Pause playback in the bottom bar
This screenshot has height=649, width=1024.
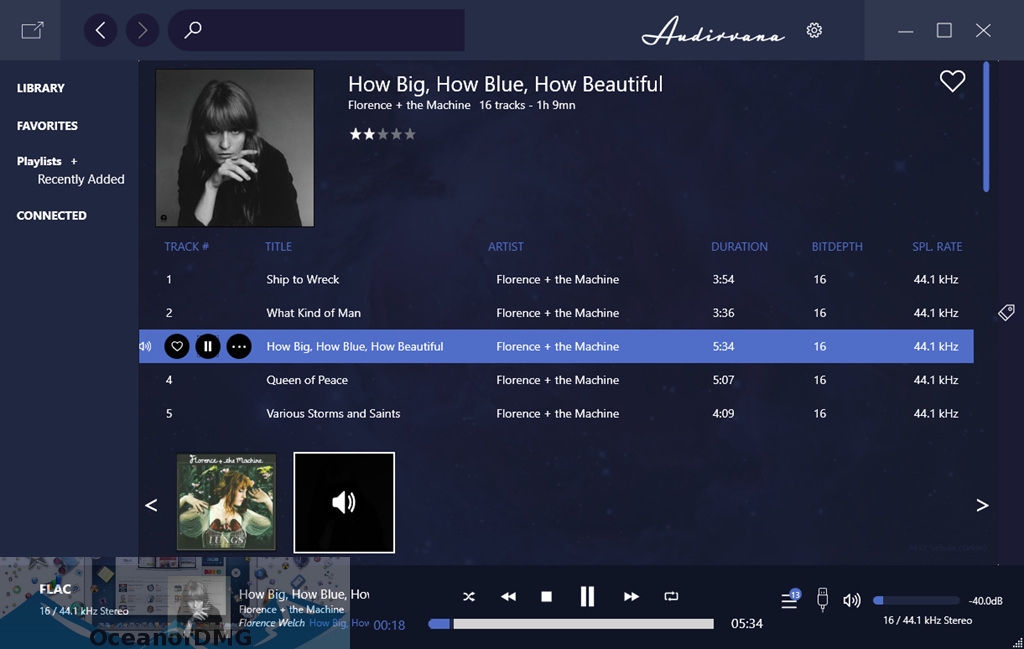point(587,596)
